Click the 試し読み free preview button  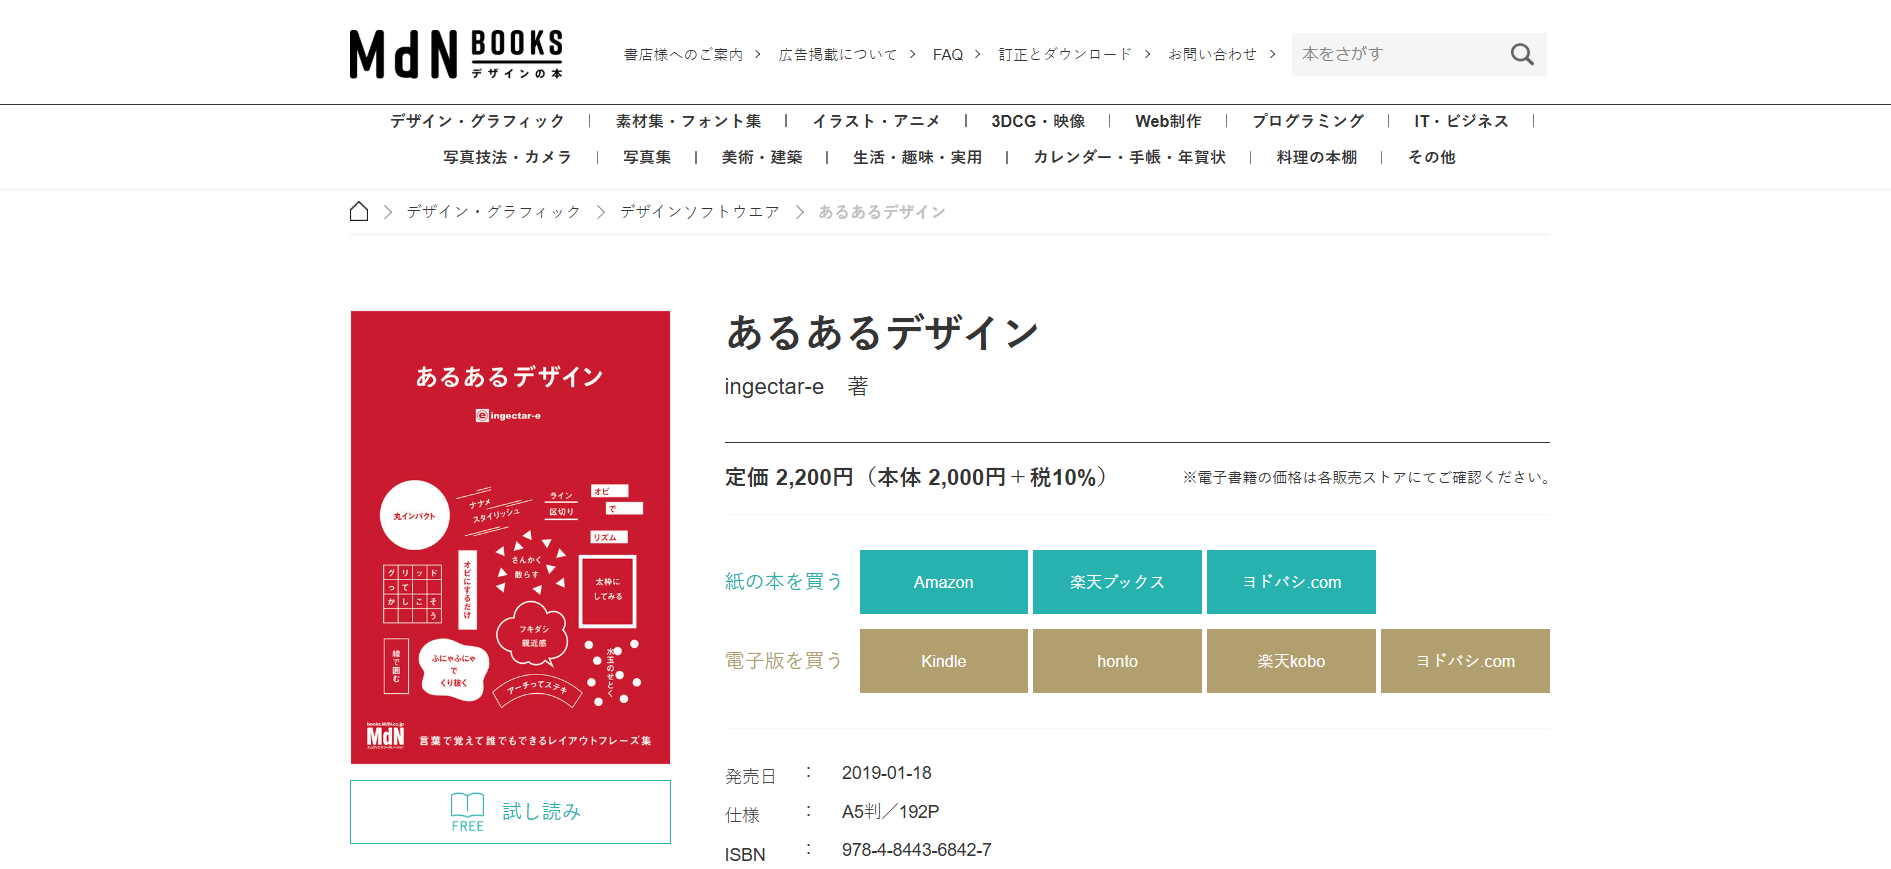click(510, 812)
